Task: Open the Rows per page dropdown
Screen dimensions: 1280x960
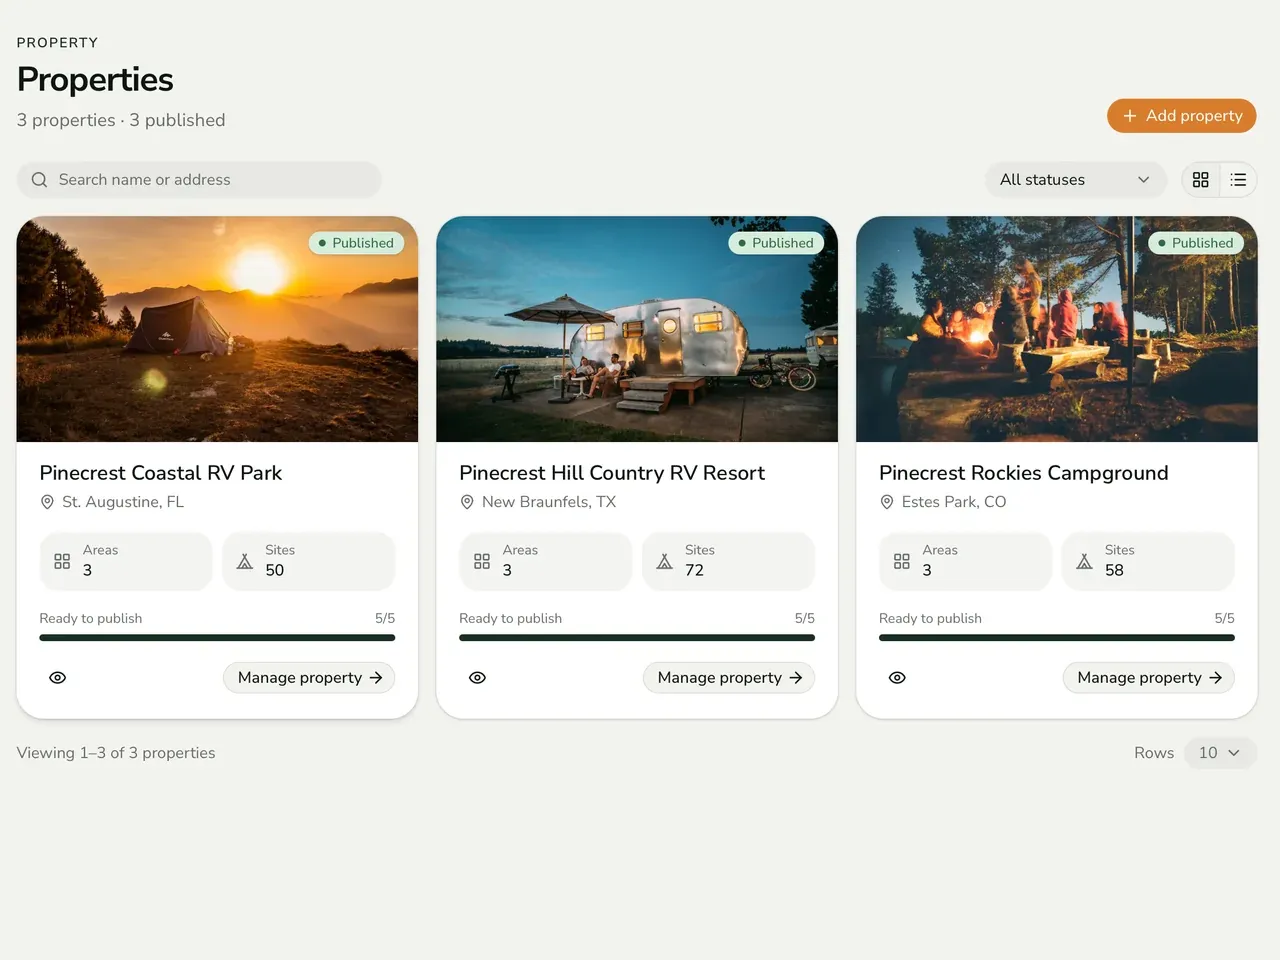Action: click(x=1220, y=753)
